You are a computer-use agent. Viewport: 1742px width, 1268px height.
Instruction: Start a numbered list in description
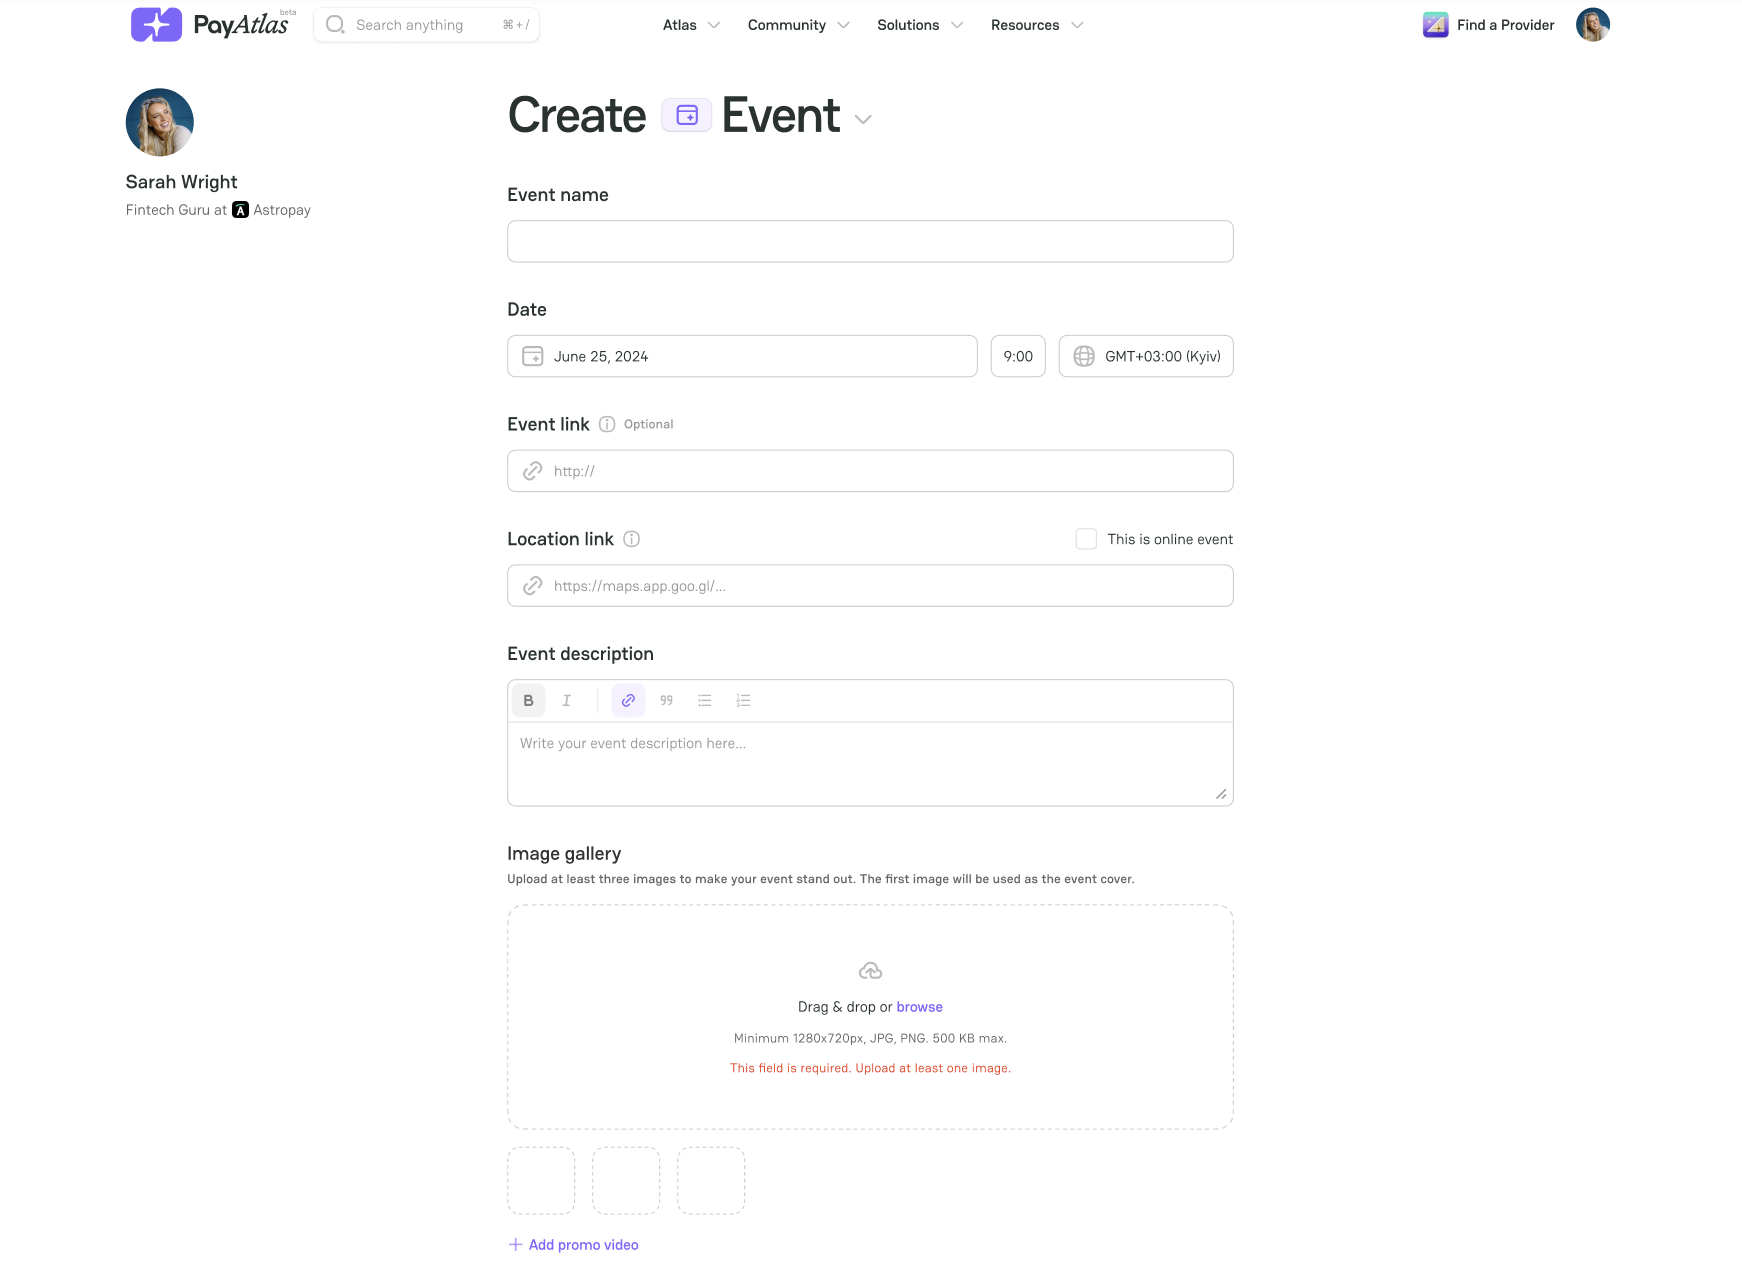pos(743,701)
